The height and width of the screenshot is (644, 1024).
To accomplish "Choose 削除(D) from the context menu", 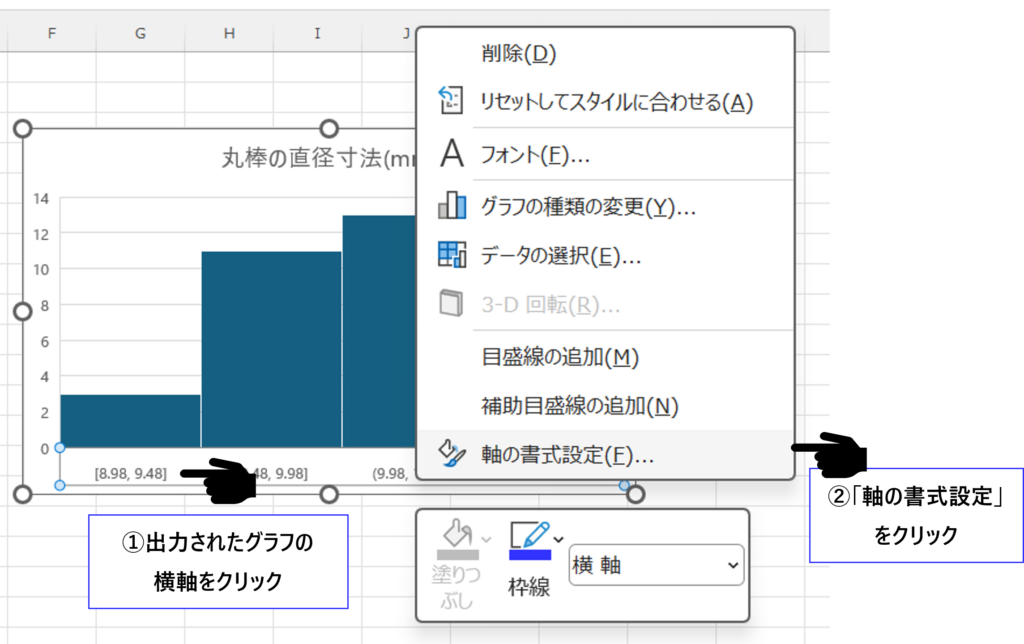I will (x=517, y=53).
